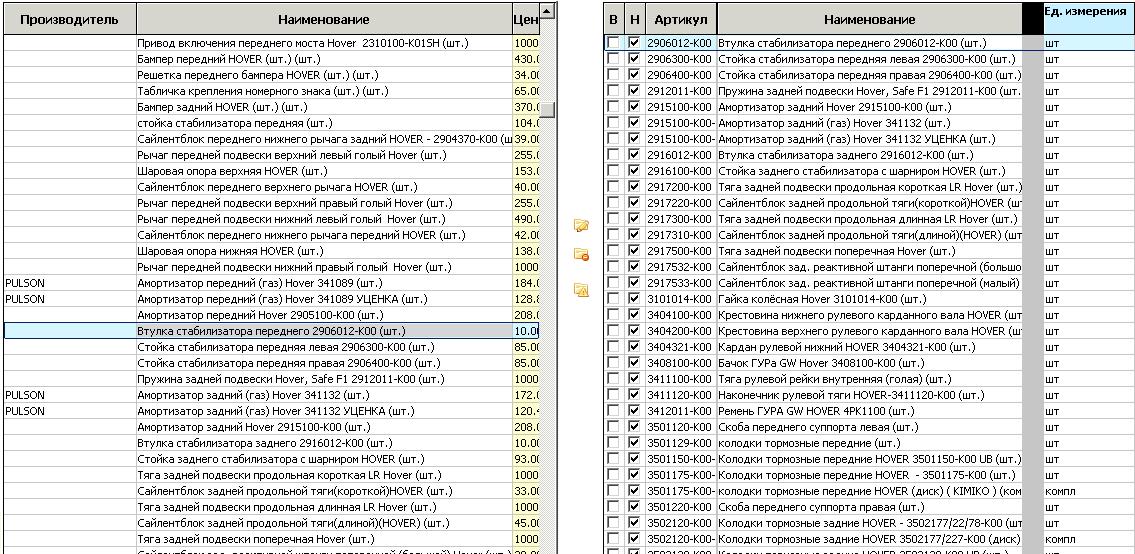Click the folder with red minus icon
This screenshot has height=554, width=1135.
[581, 254]
